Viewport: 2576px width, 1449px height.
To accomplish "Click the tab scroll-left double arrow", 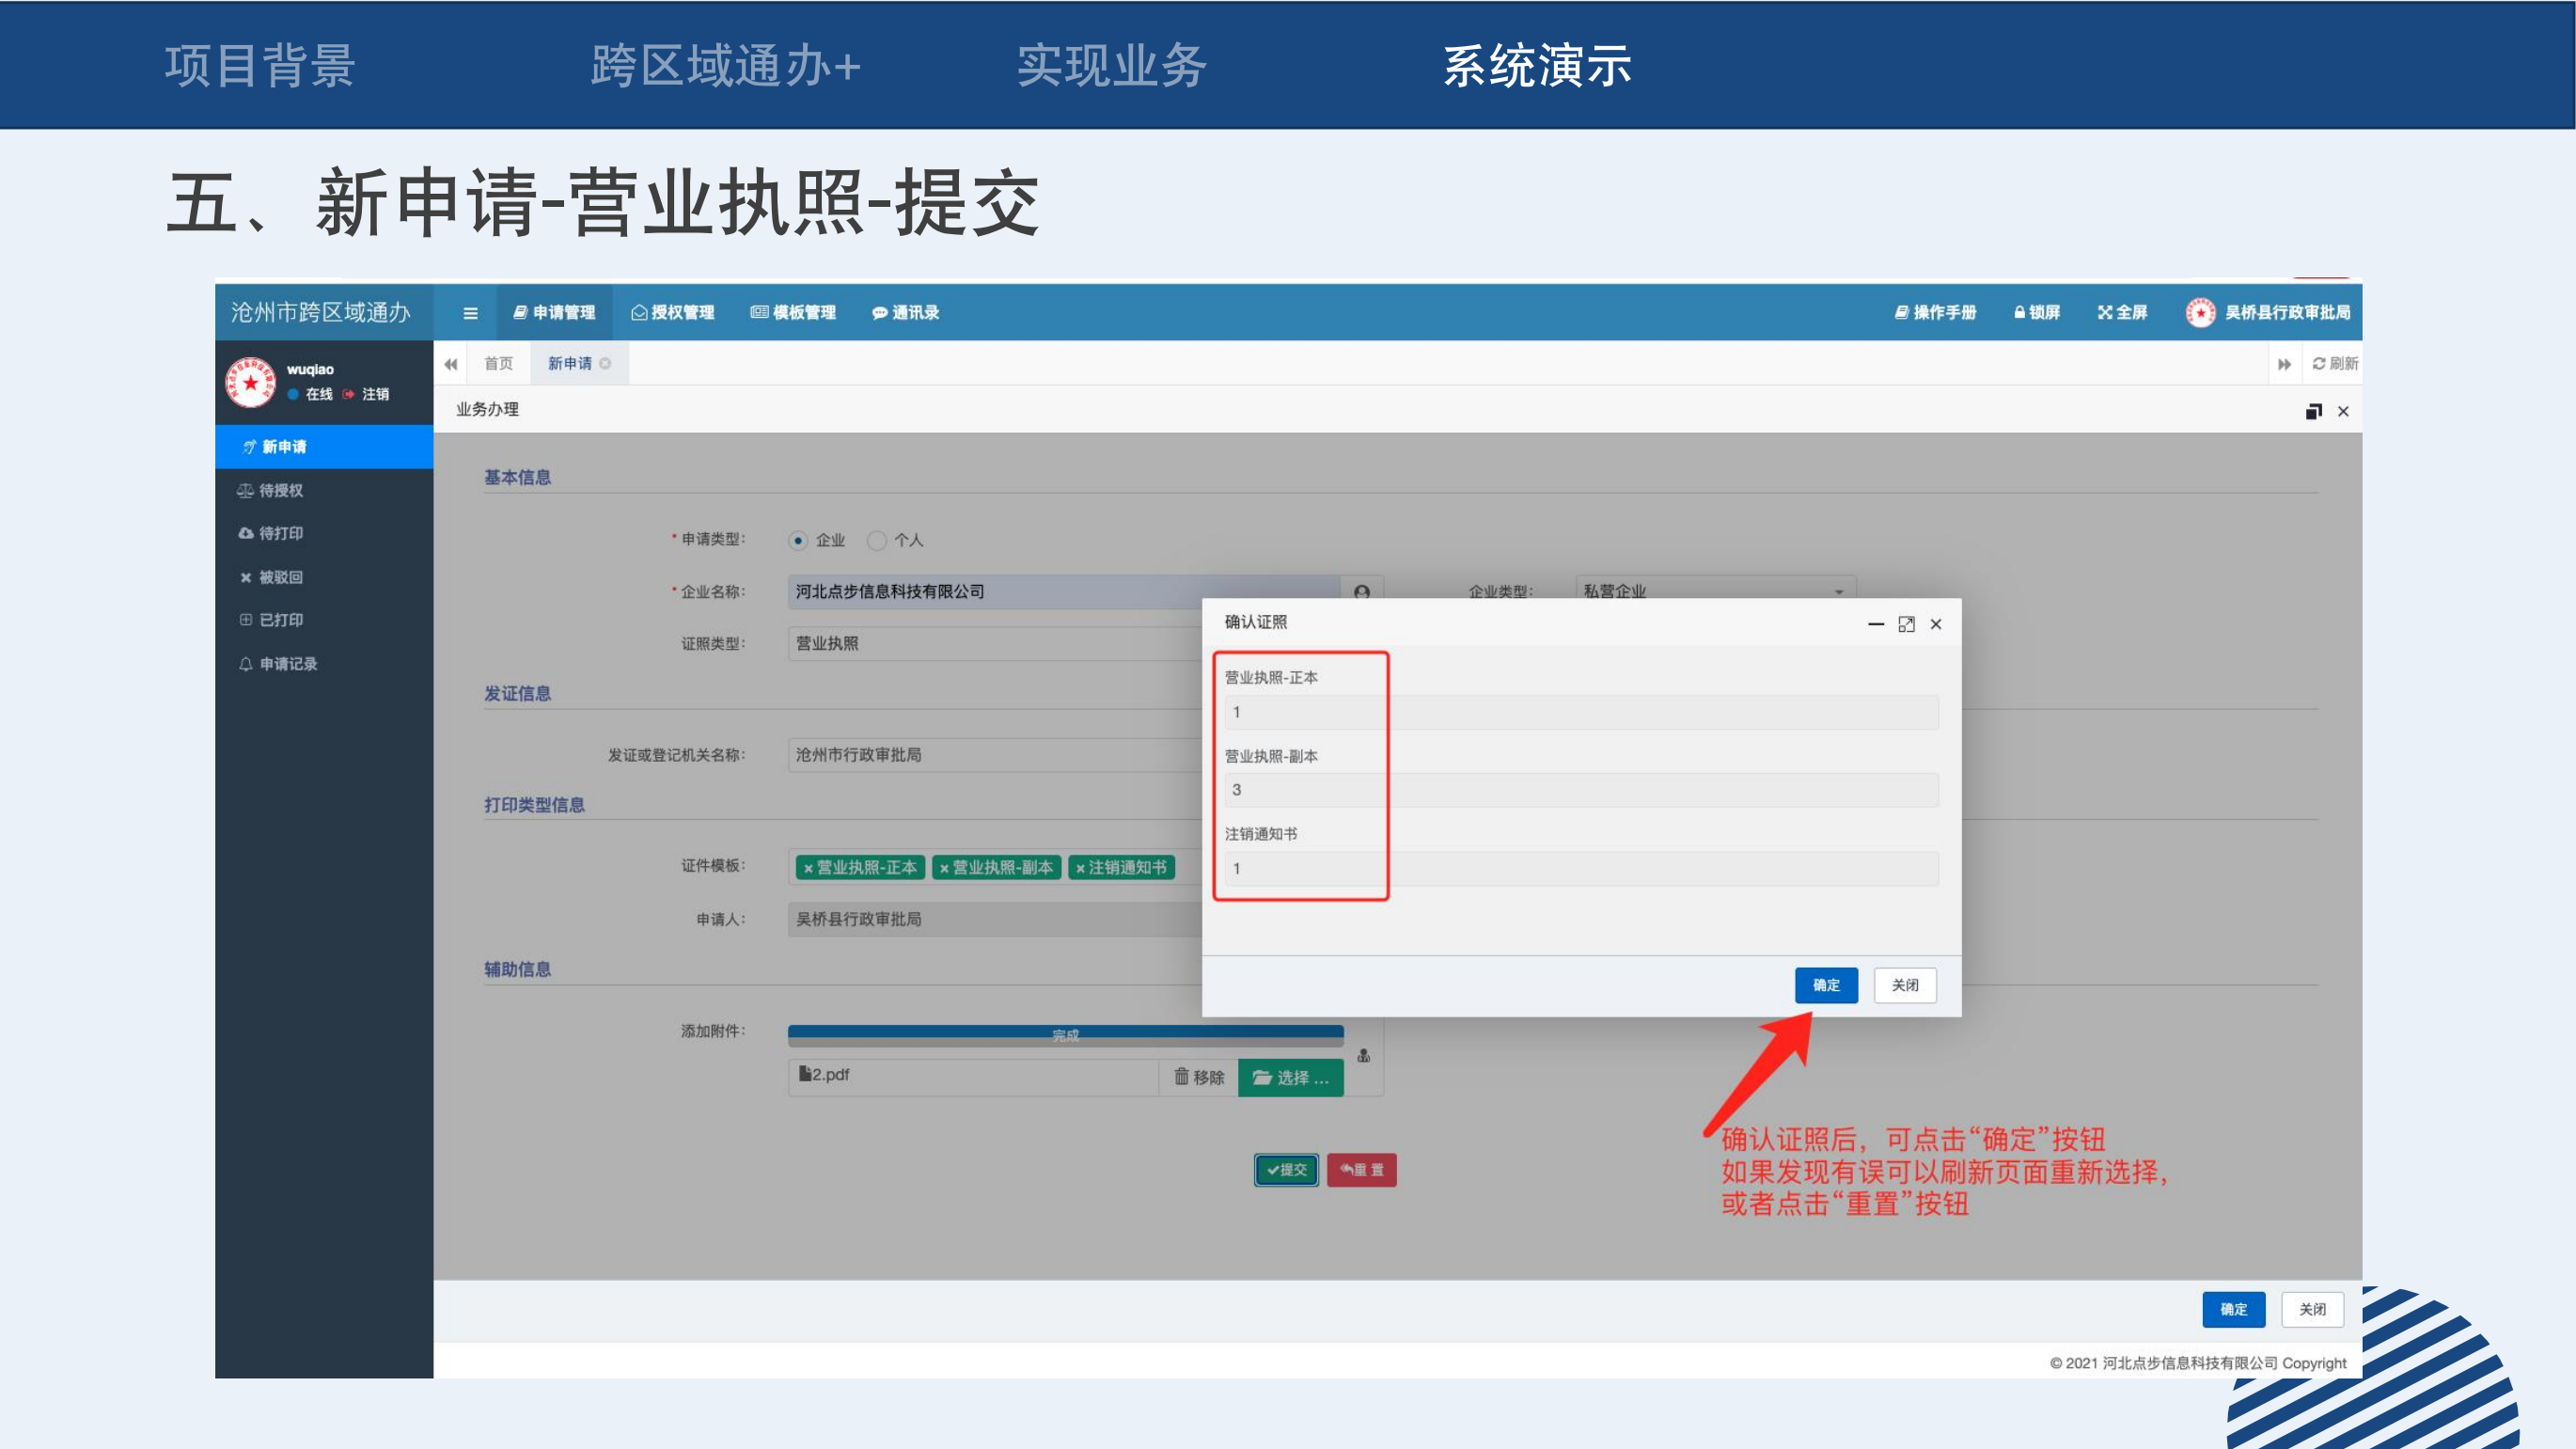I will pyautogui.click(x=451, y=364).
